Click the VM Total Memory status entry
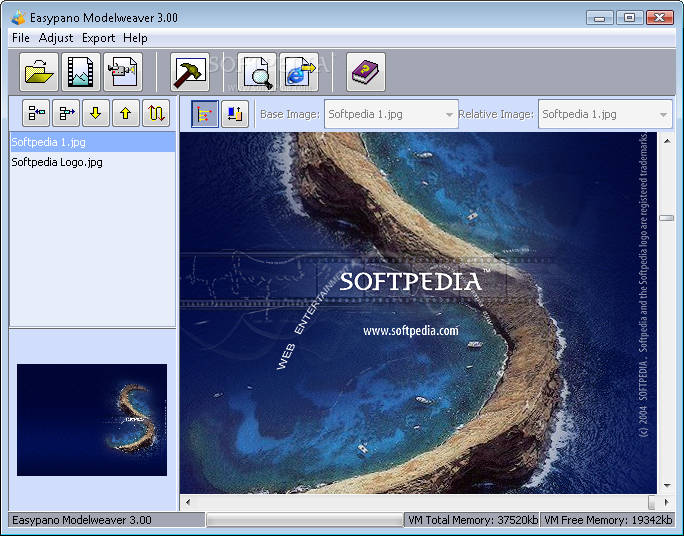This screenshot has width=684, height=536. [472, 520]
